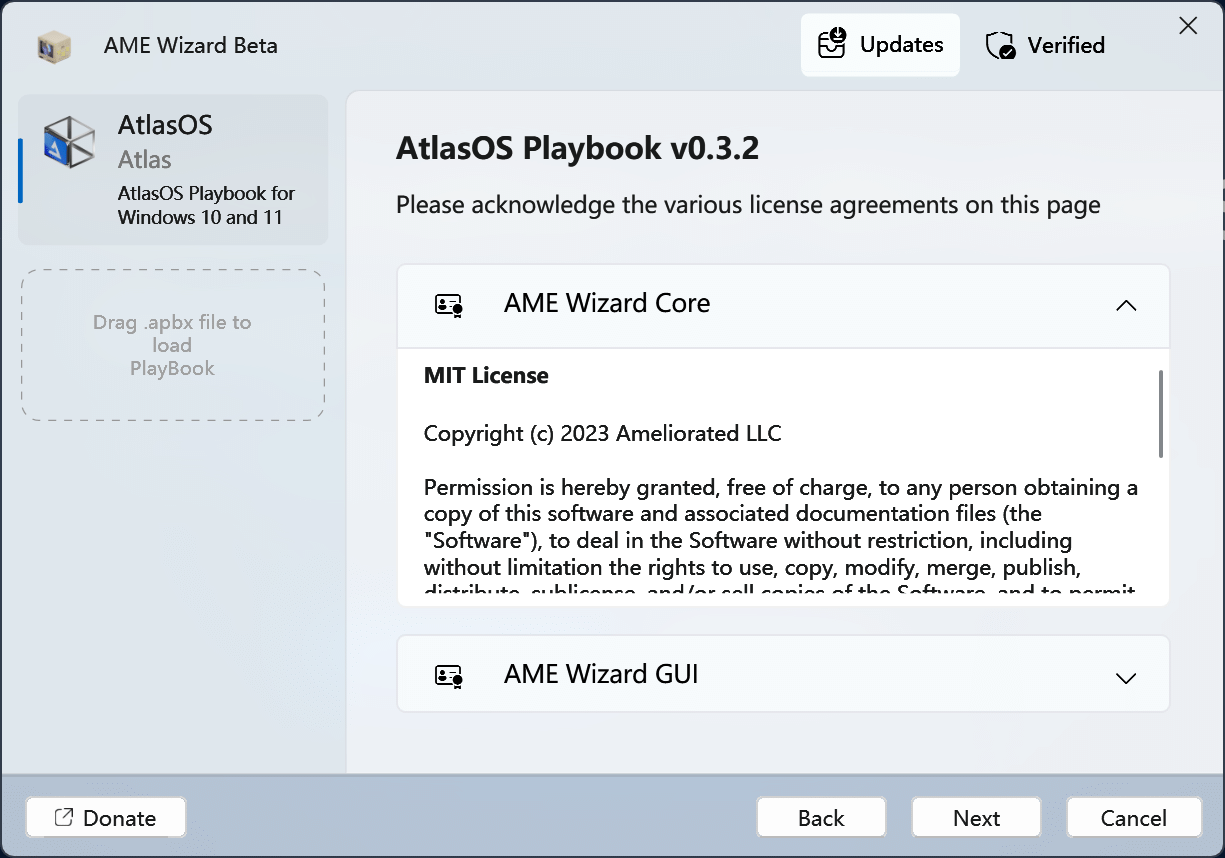Click the 'AME Wizard GUI' header label
1225x858 pixels.
[601, 674]
